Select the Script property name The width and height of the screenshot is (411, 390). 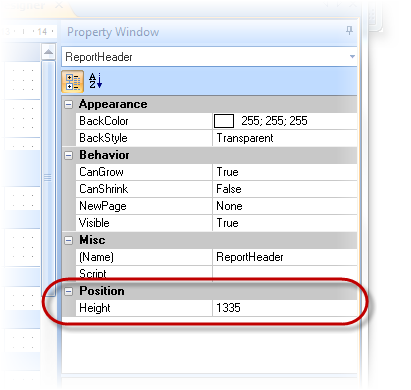(x=93, y=274)
